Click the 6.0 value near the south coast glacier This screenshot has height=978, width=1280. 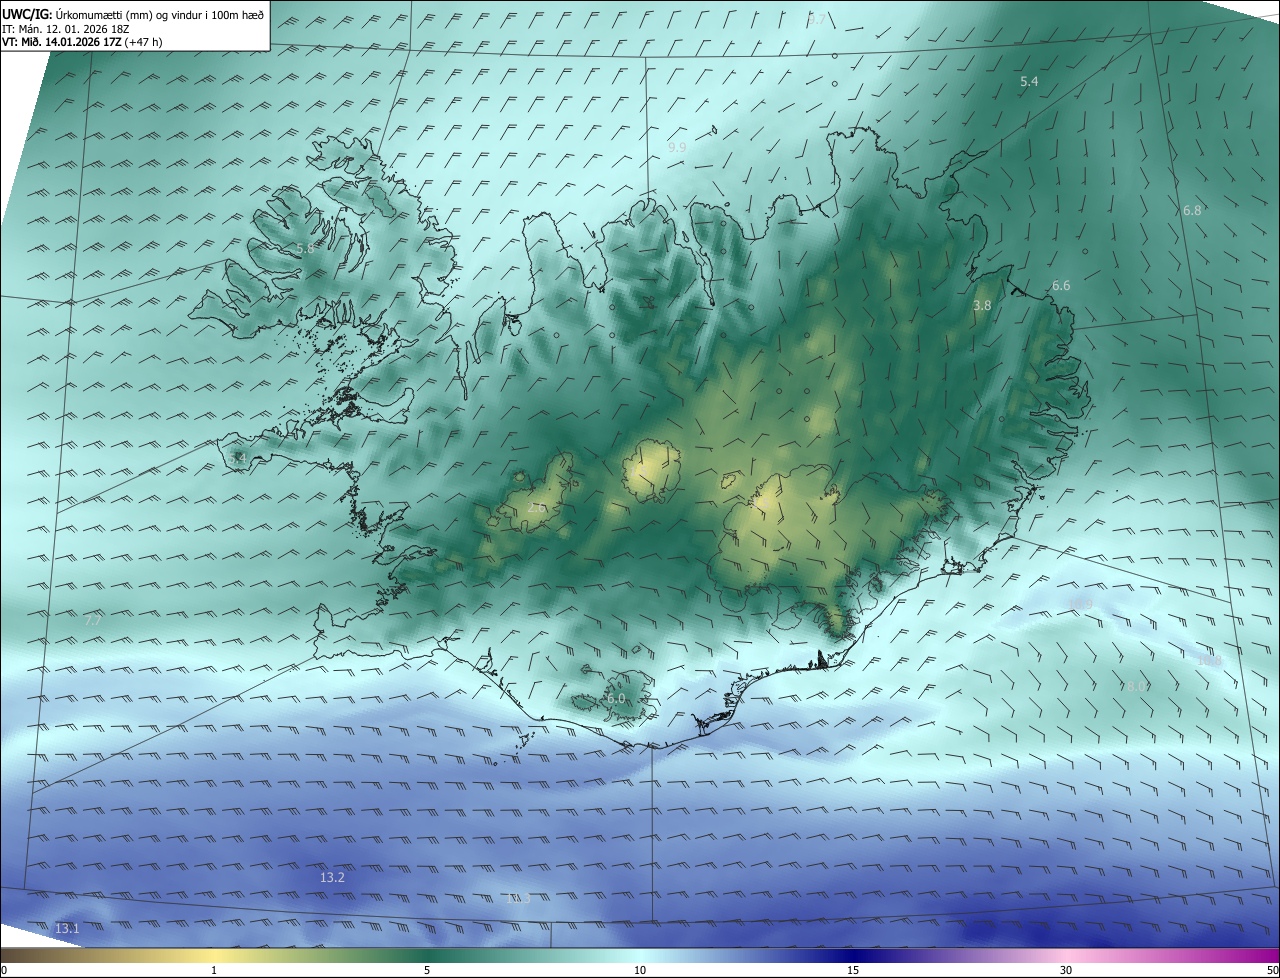pos(616,698)
